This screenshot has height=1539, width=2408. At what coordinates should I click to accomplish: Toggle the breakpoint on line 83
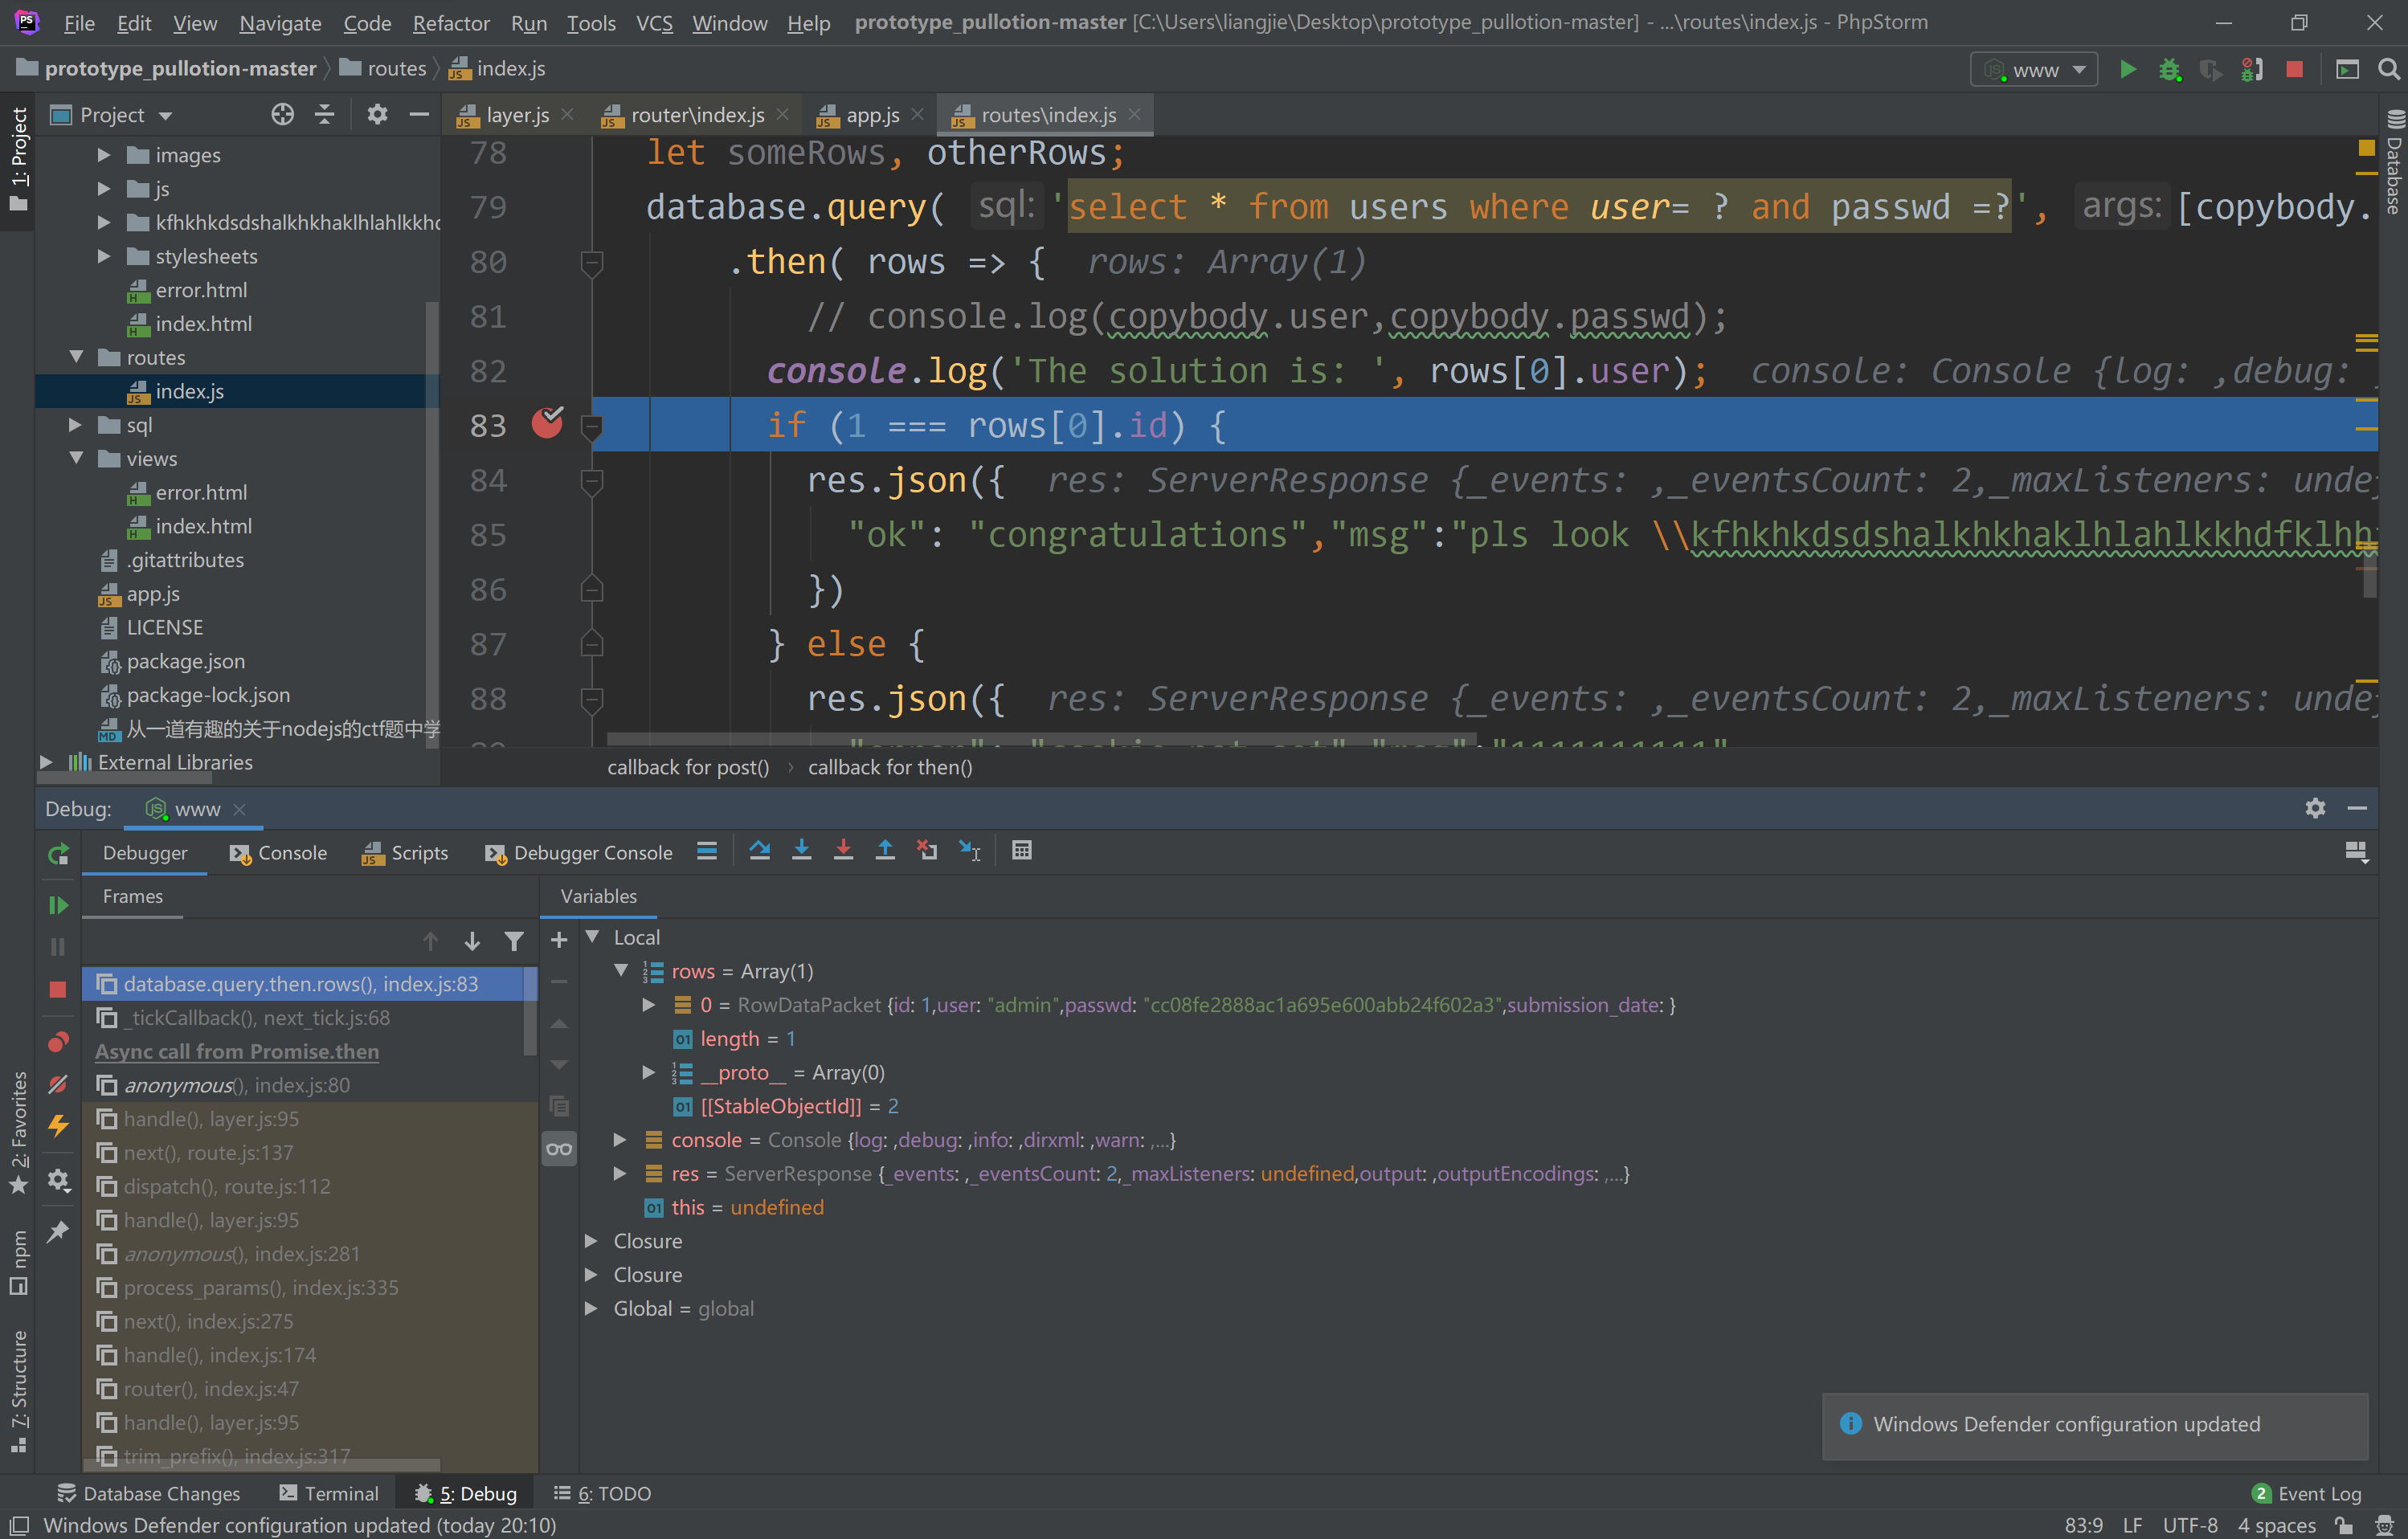547,424
